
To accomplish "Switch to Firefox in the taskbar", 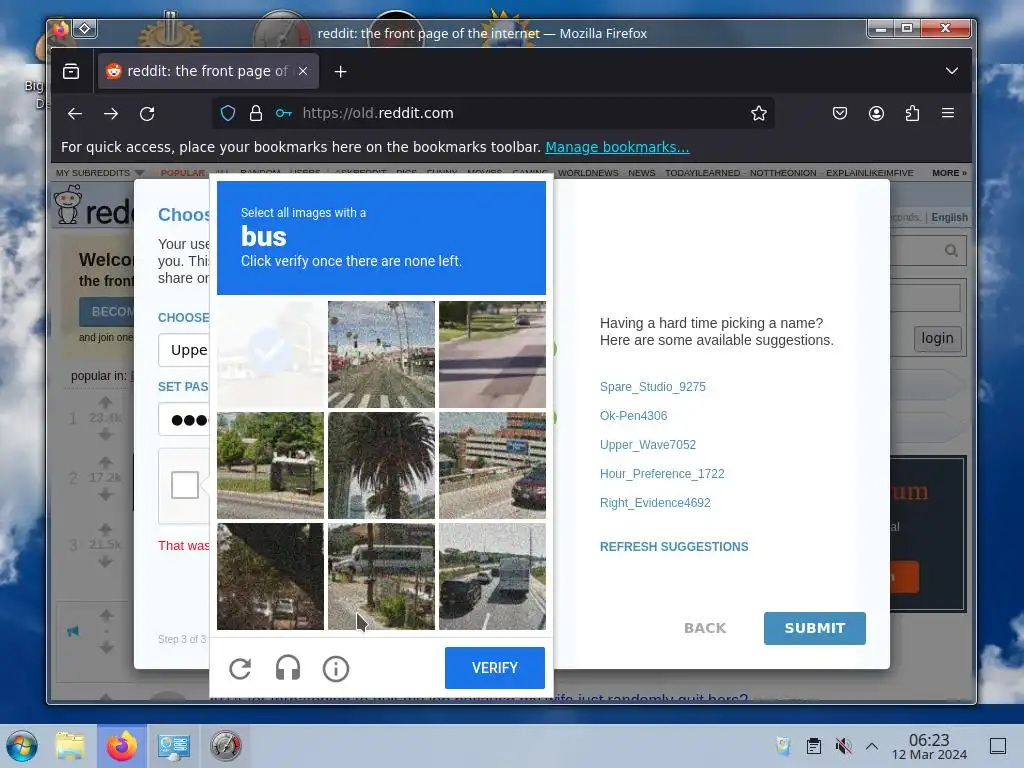I will (122, 746).
